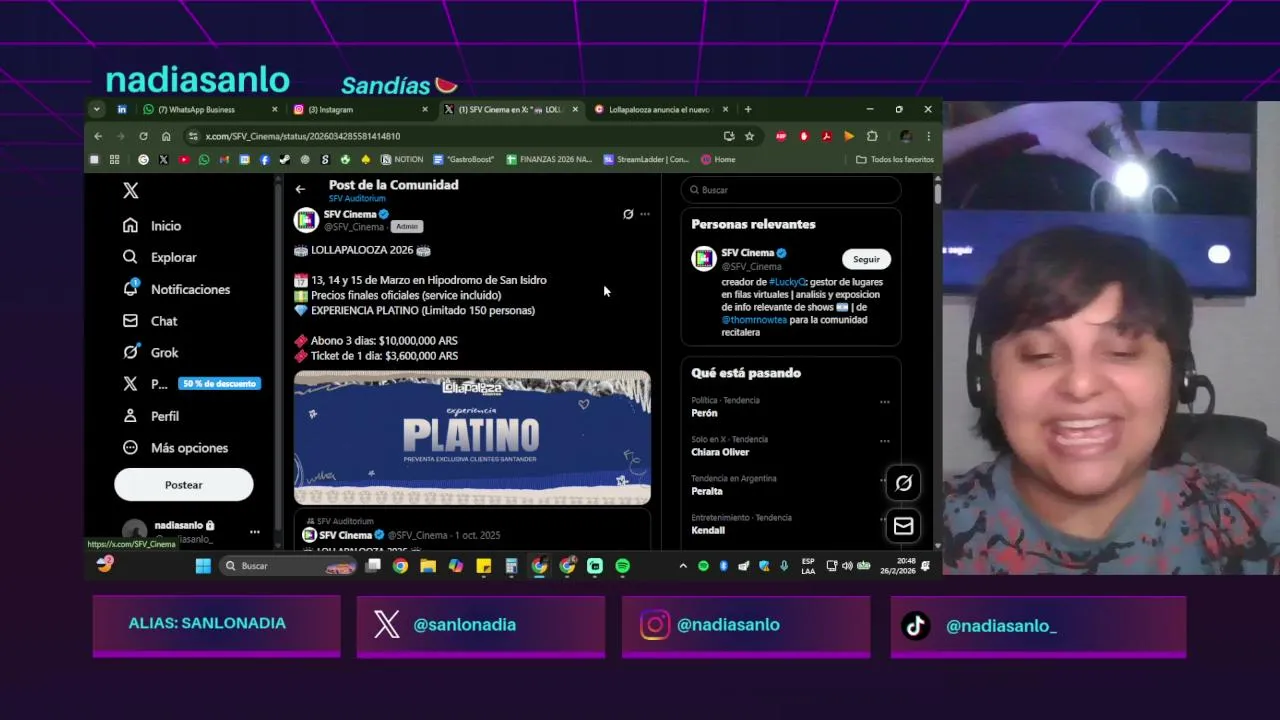Open the Windows Start menu

203,566
